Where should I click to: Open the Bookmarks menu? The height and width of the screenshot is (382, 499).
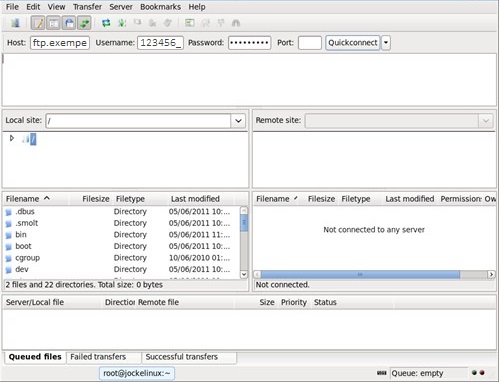(160, 7)
